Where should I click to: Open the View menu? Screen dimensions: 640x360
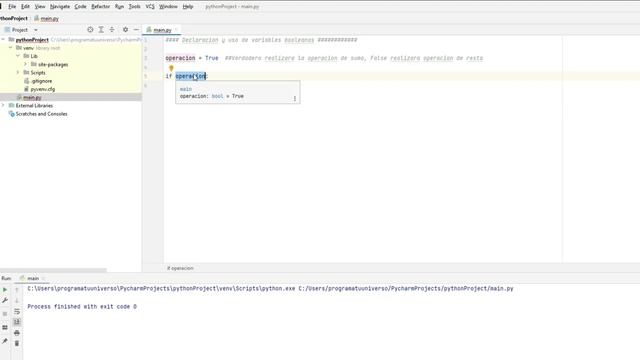(x=40, y=7)
